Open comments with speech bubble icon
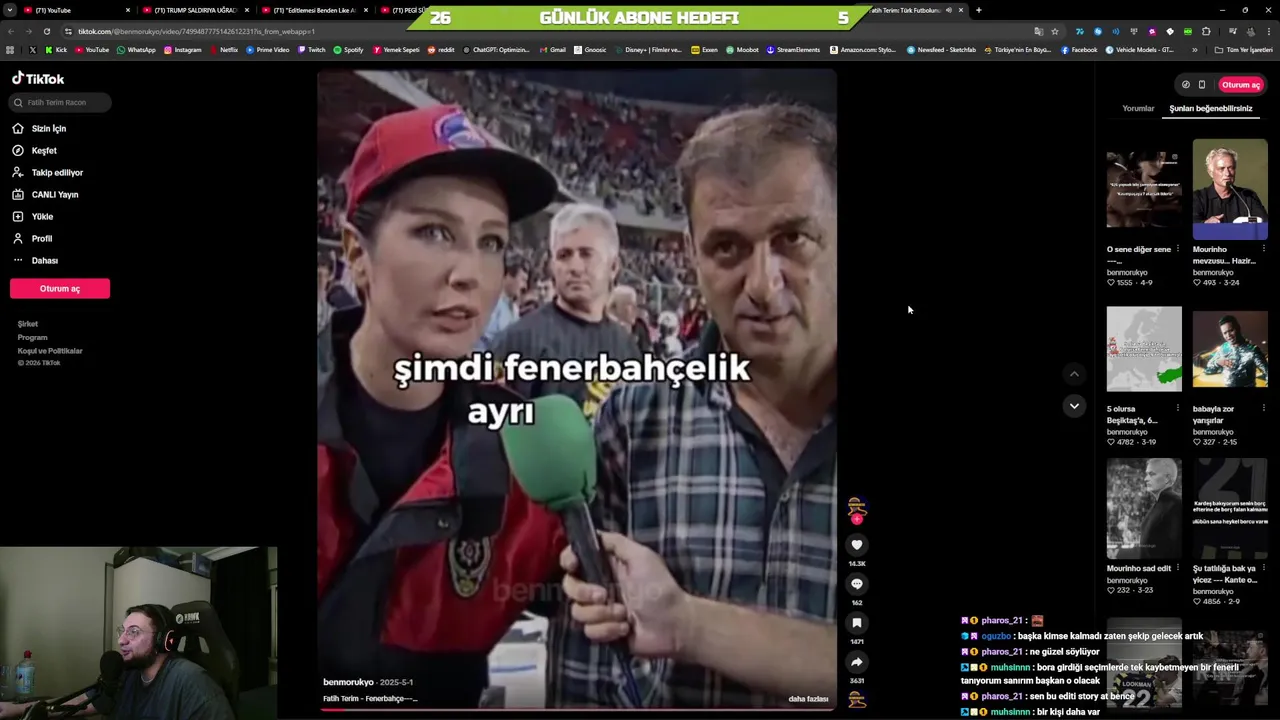Viewport: 1280px width, 720px height. coord(857,584)
